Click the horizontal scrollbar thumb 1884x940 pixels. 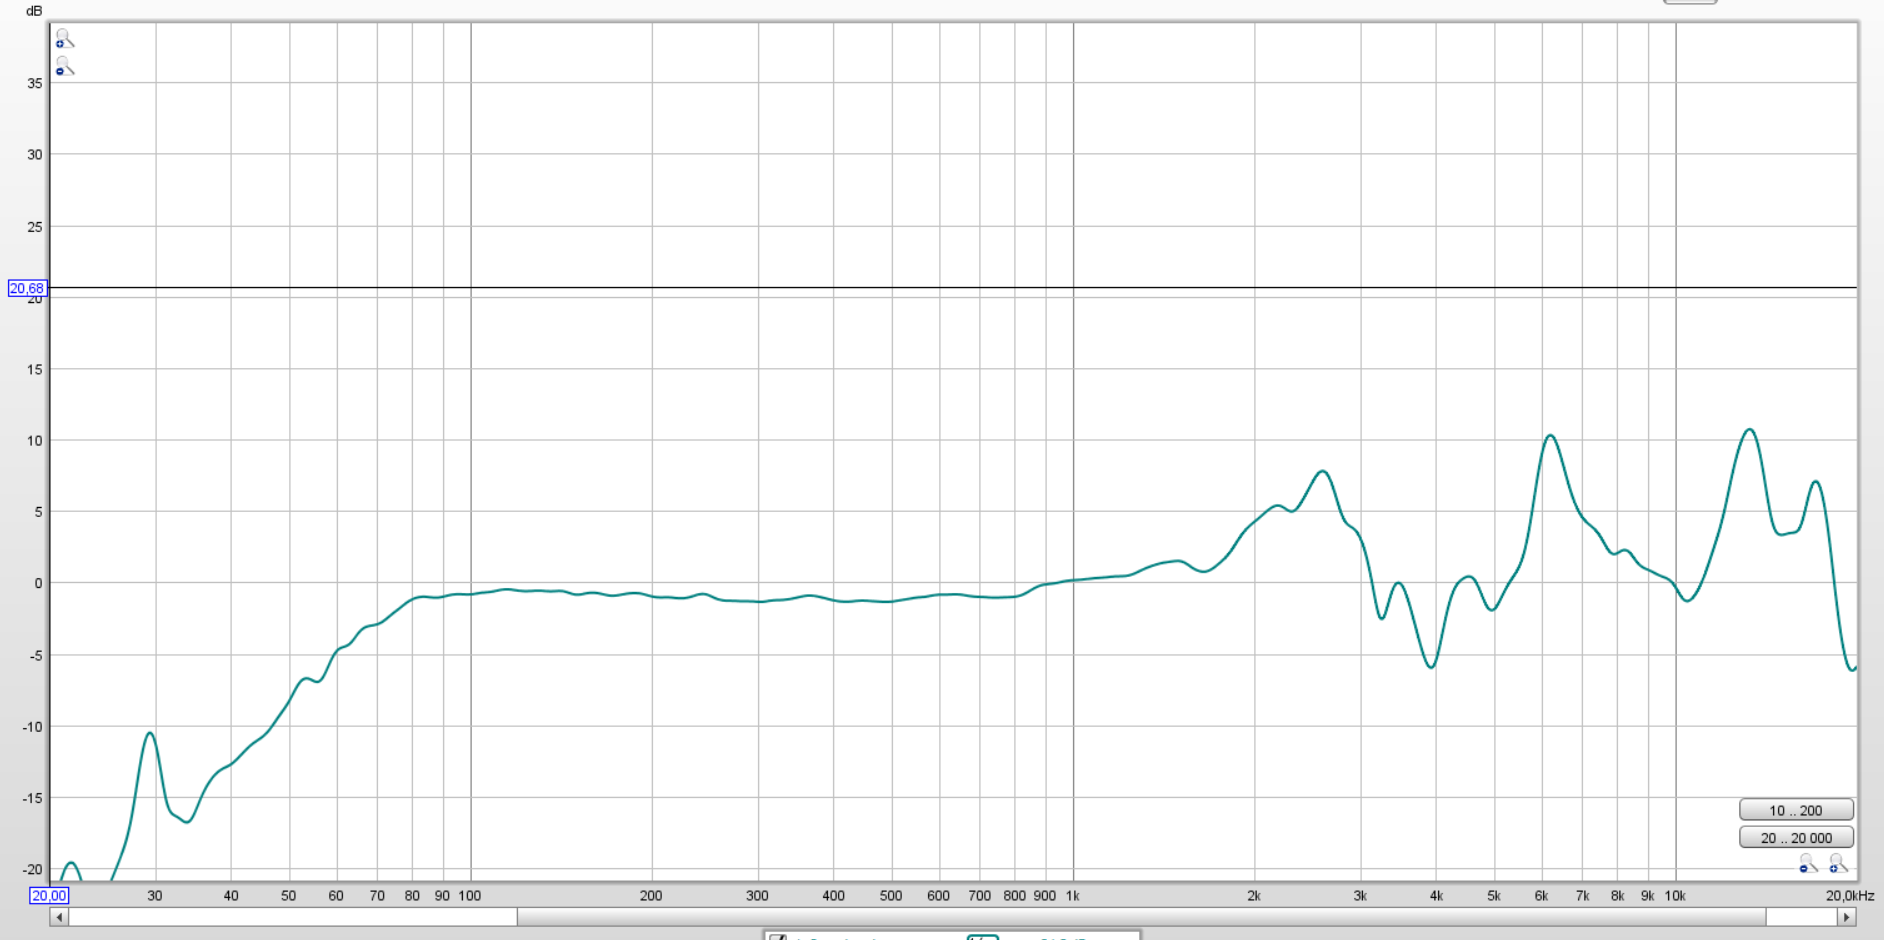(x=1140, y=917)
